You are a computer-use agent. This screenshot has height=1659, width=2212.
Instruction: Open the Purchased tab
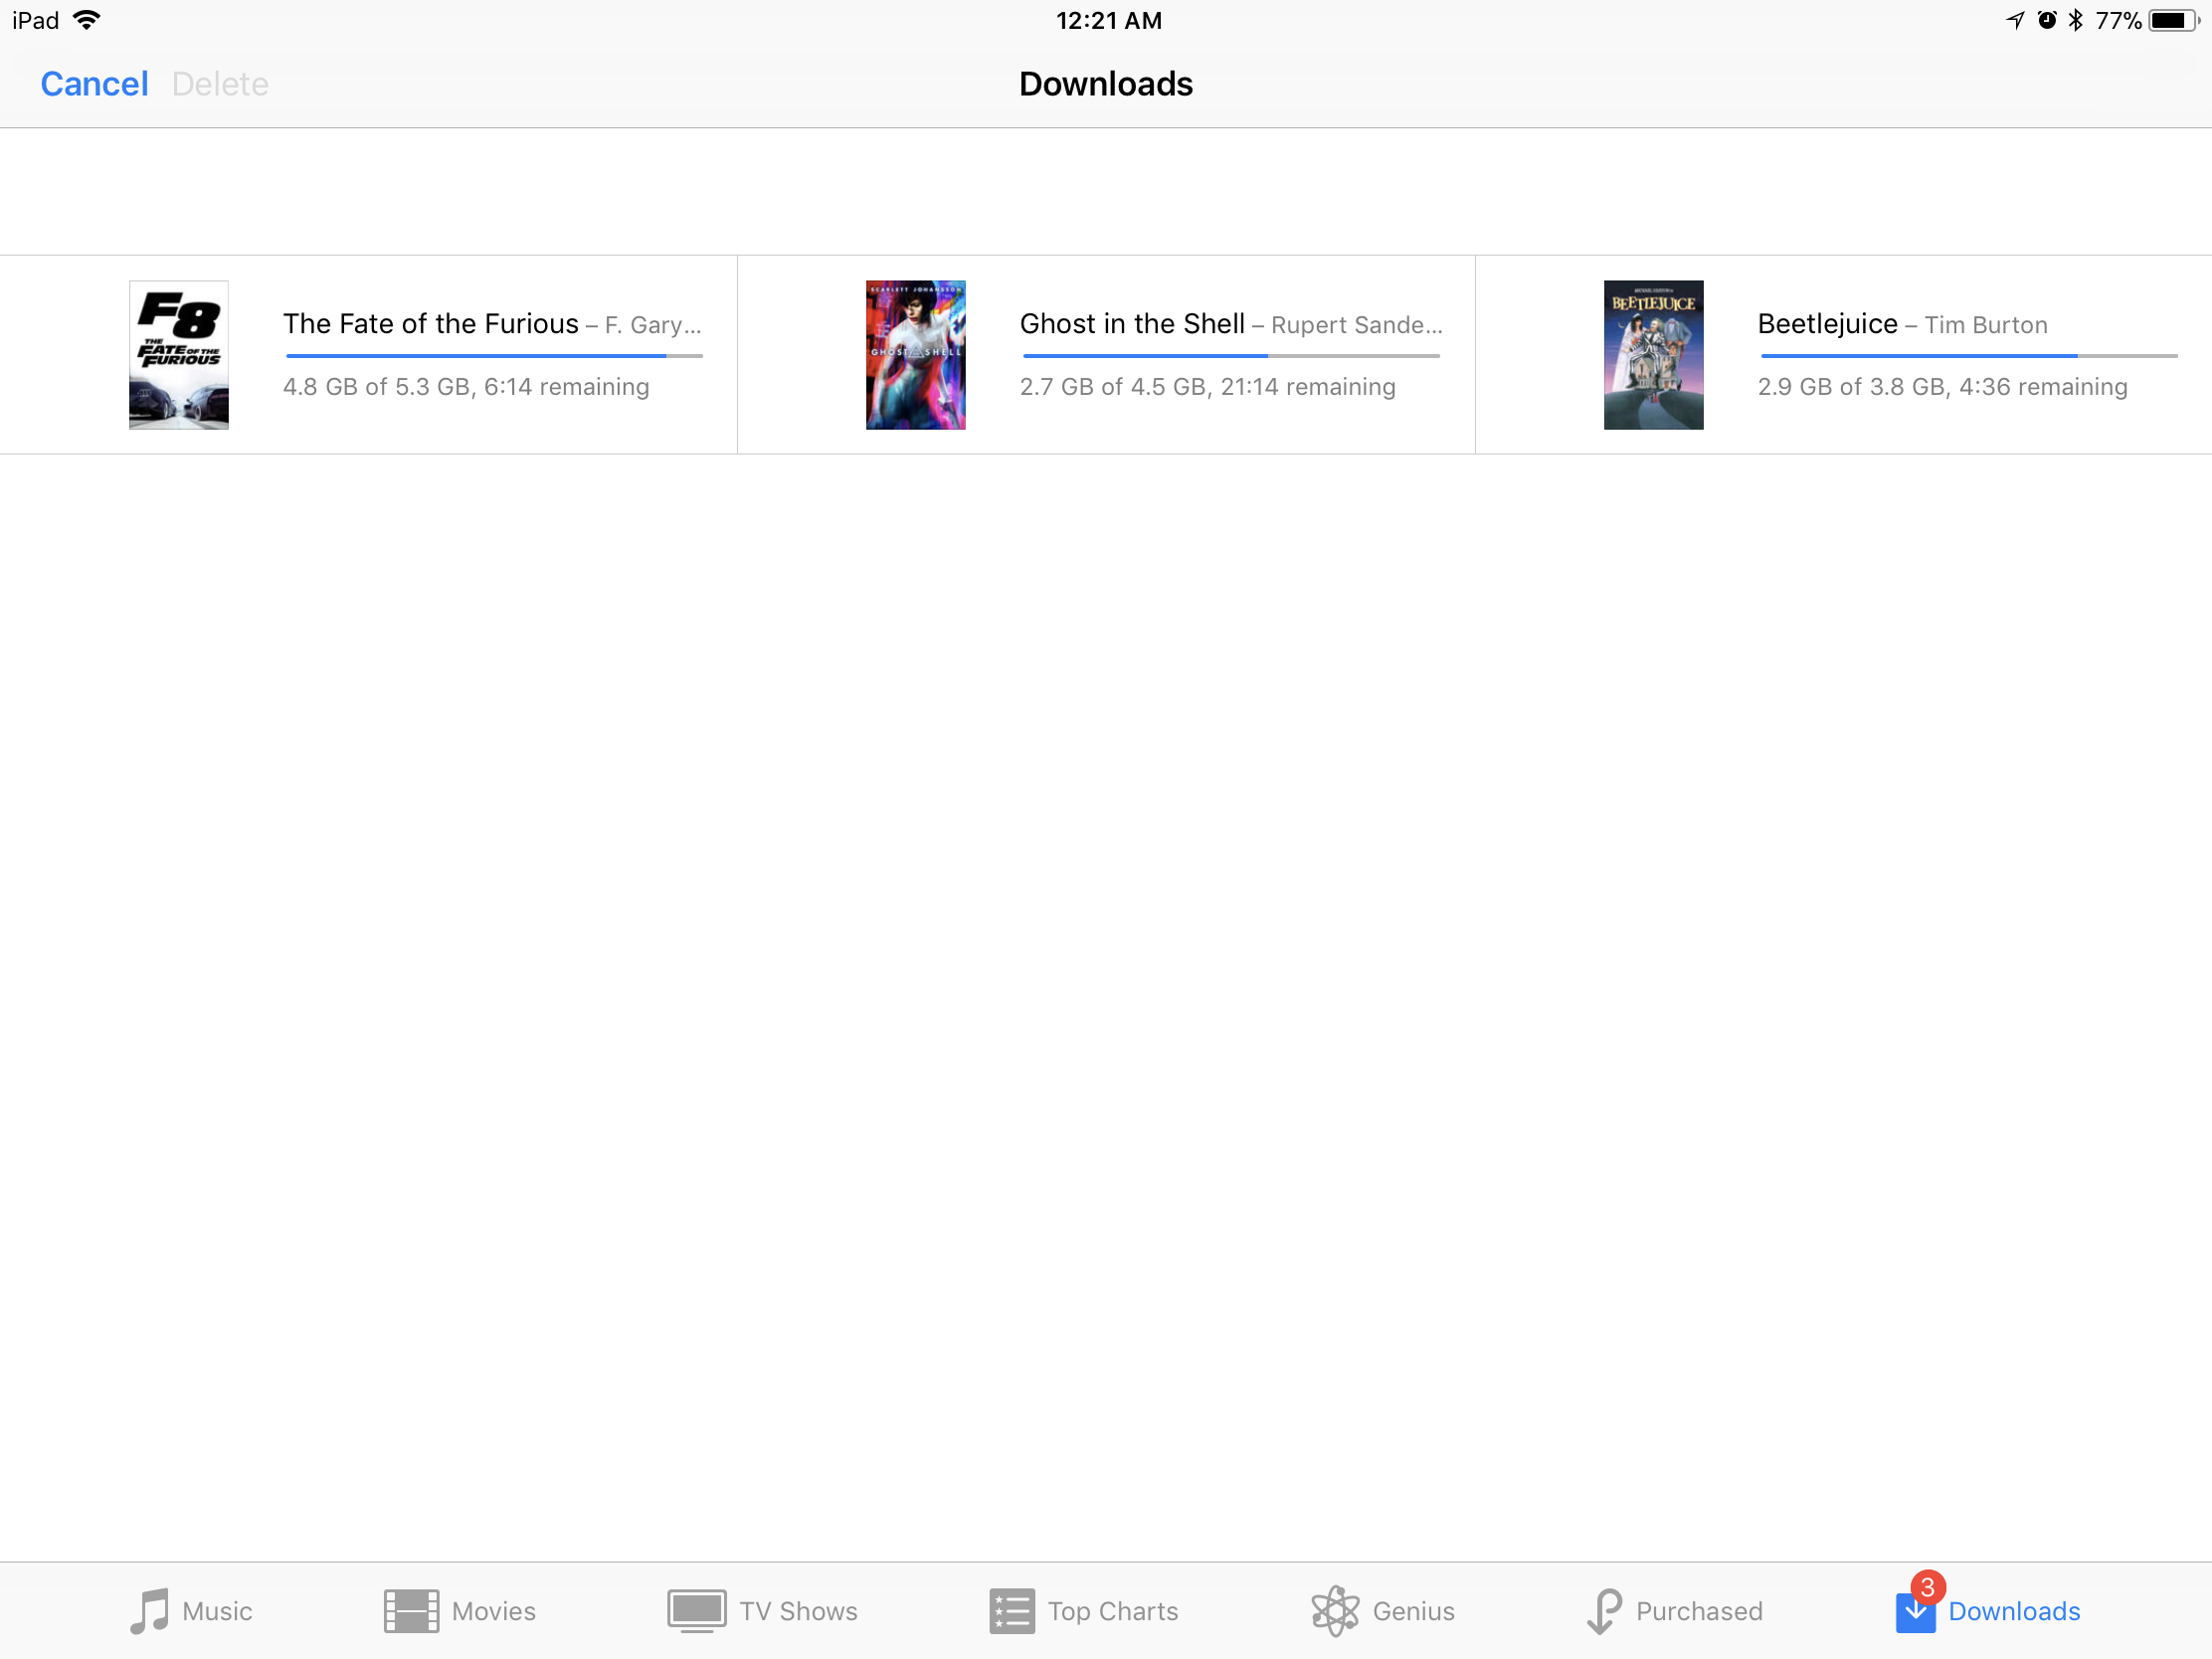pos(1675,1611)
